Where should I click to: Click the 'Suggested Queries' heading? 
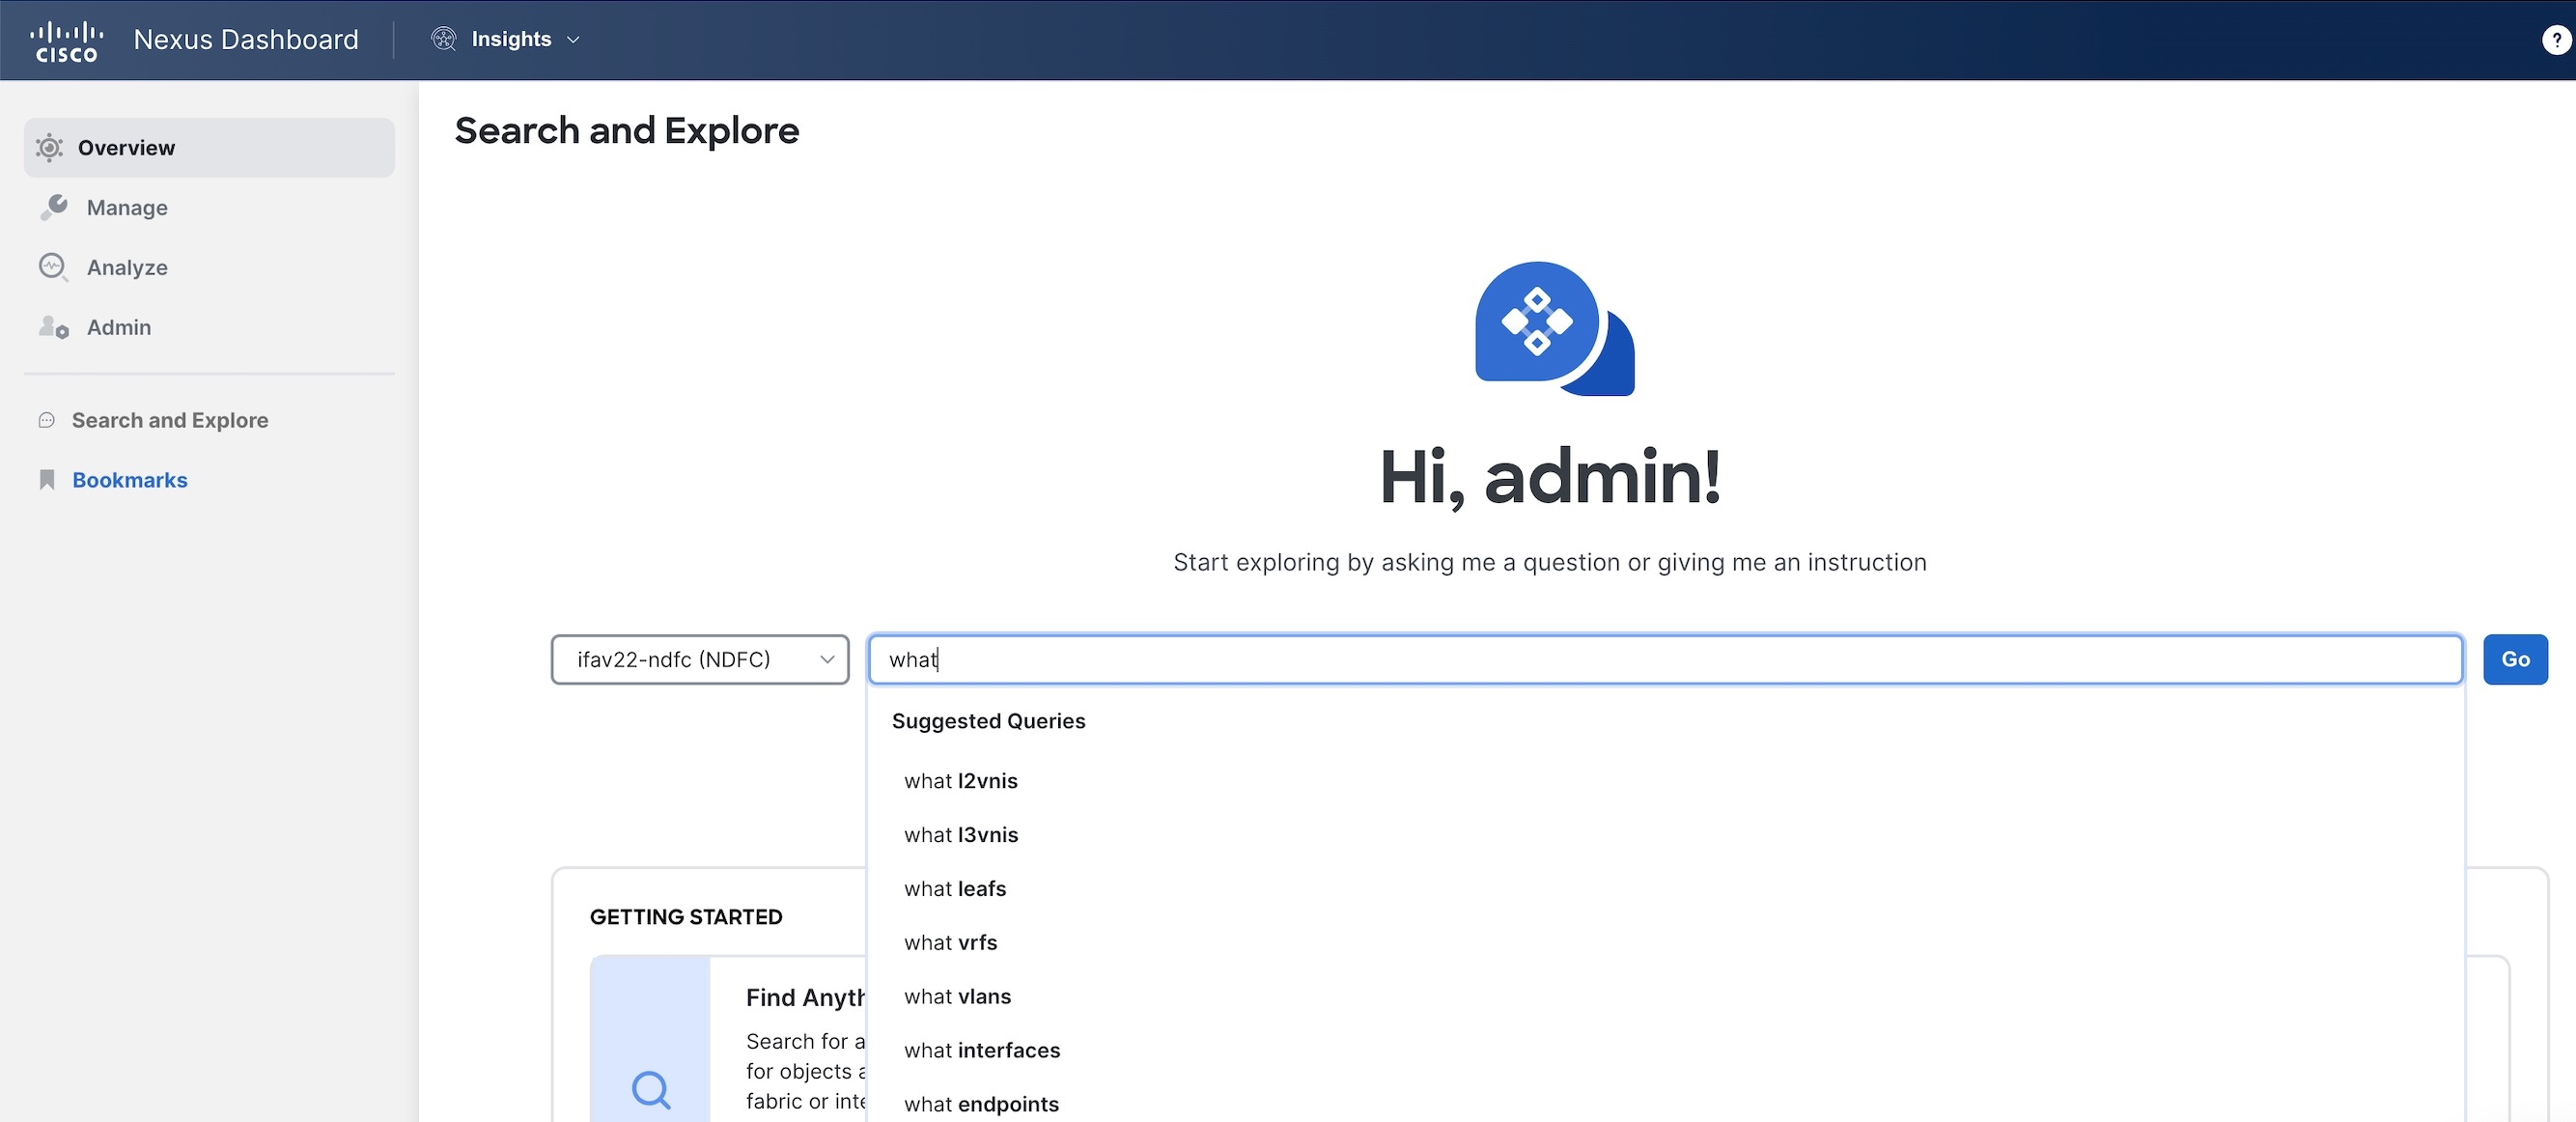pos(988,721)
